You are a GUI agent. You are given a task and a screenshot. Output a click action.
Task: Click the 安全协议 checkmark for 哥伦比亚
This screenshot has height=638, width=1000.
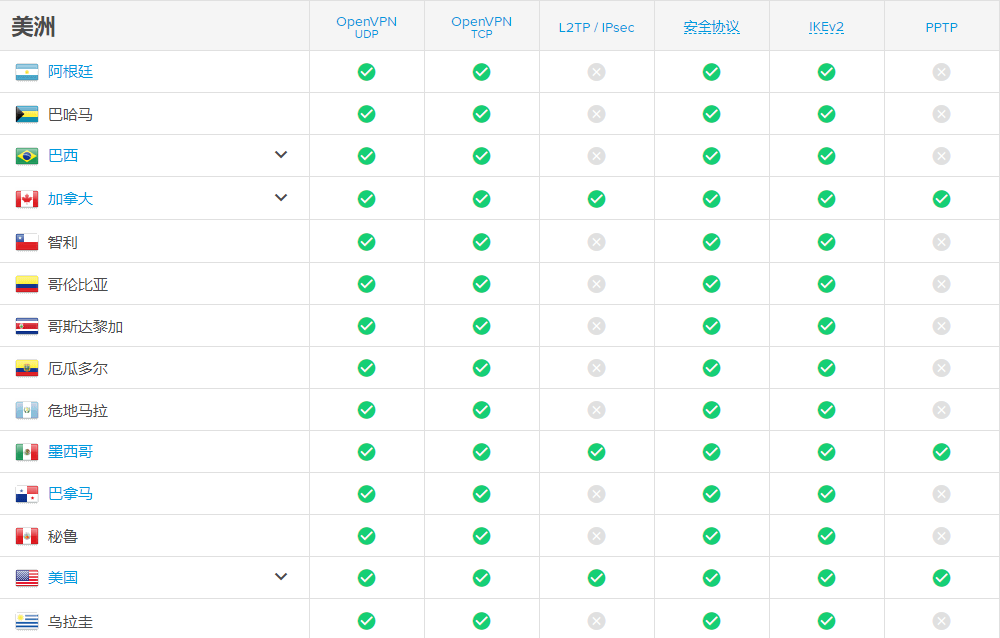(x=712, y=285)
